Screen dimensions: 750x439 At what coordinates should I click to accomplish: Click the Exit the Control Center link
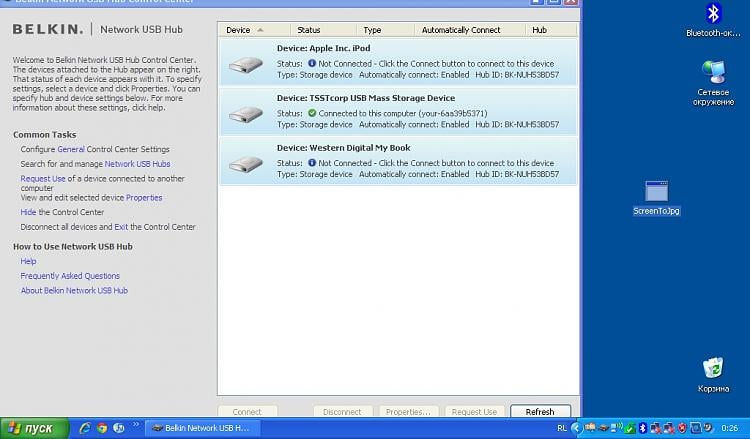[121, 227]
